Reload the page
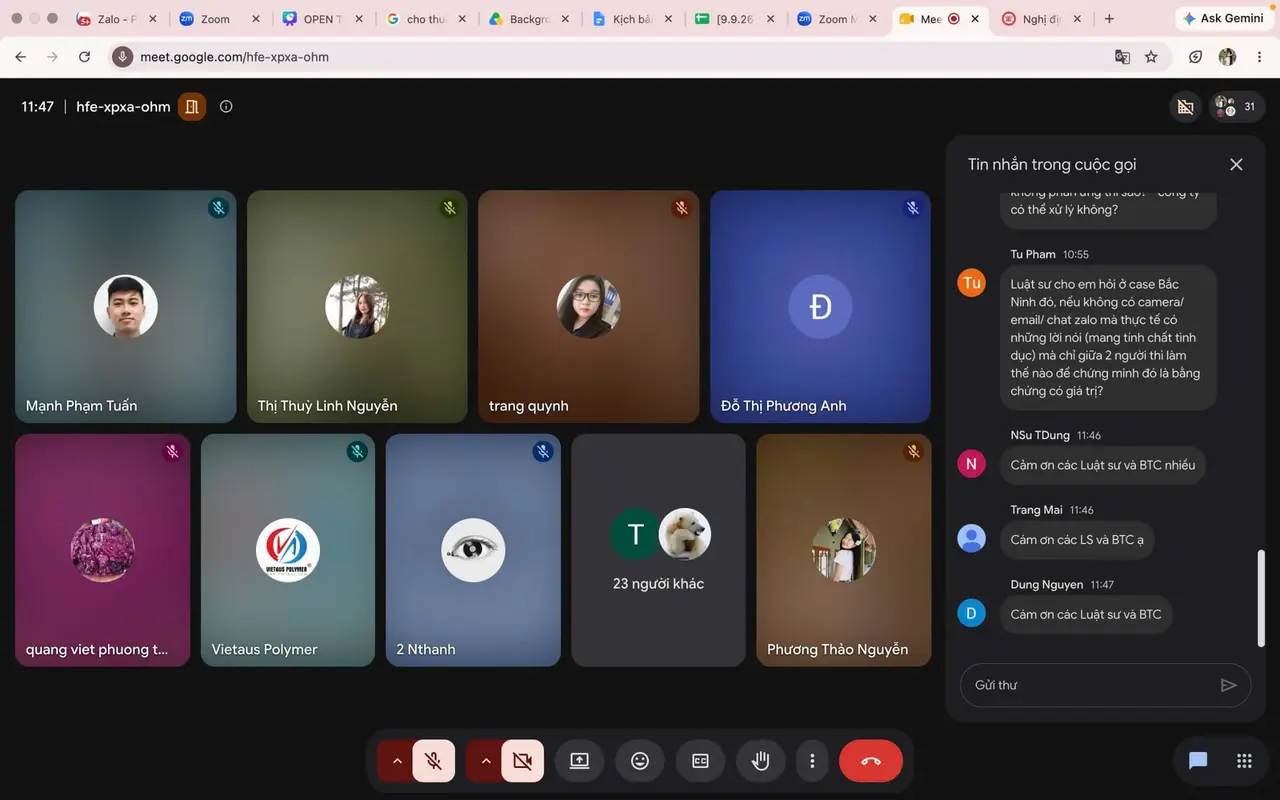This screenshot has width=1280, height=800. click(x=84, y=57)
